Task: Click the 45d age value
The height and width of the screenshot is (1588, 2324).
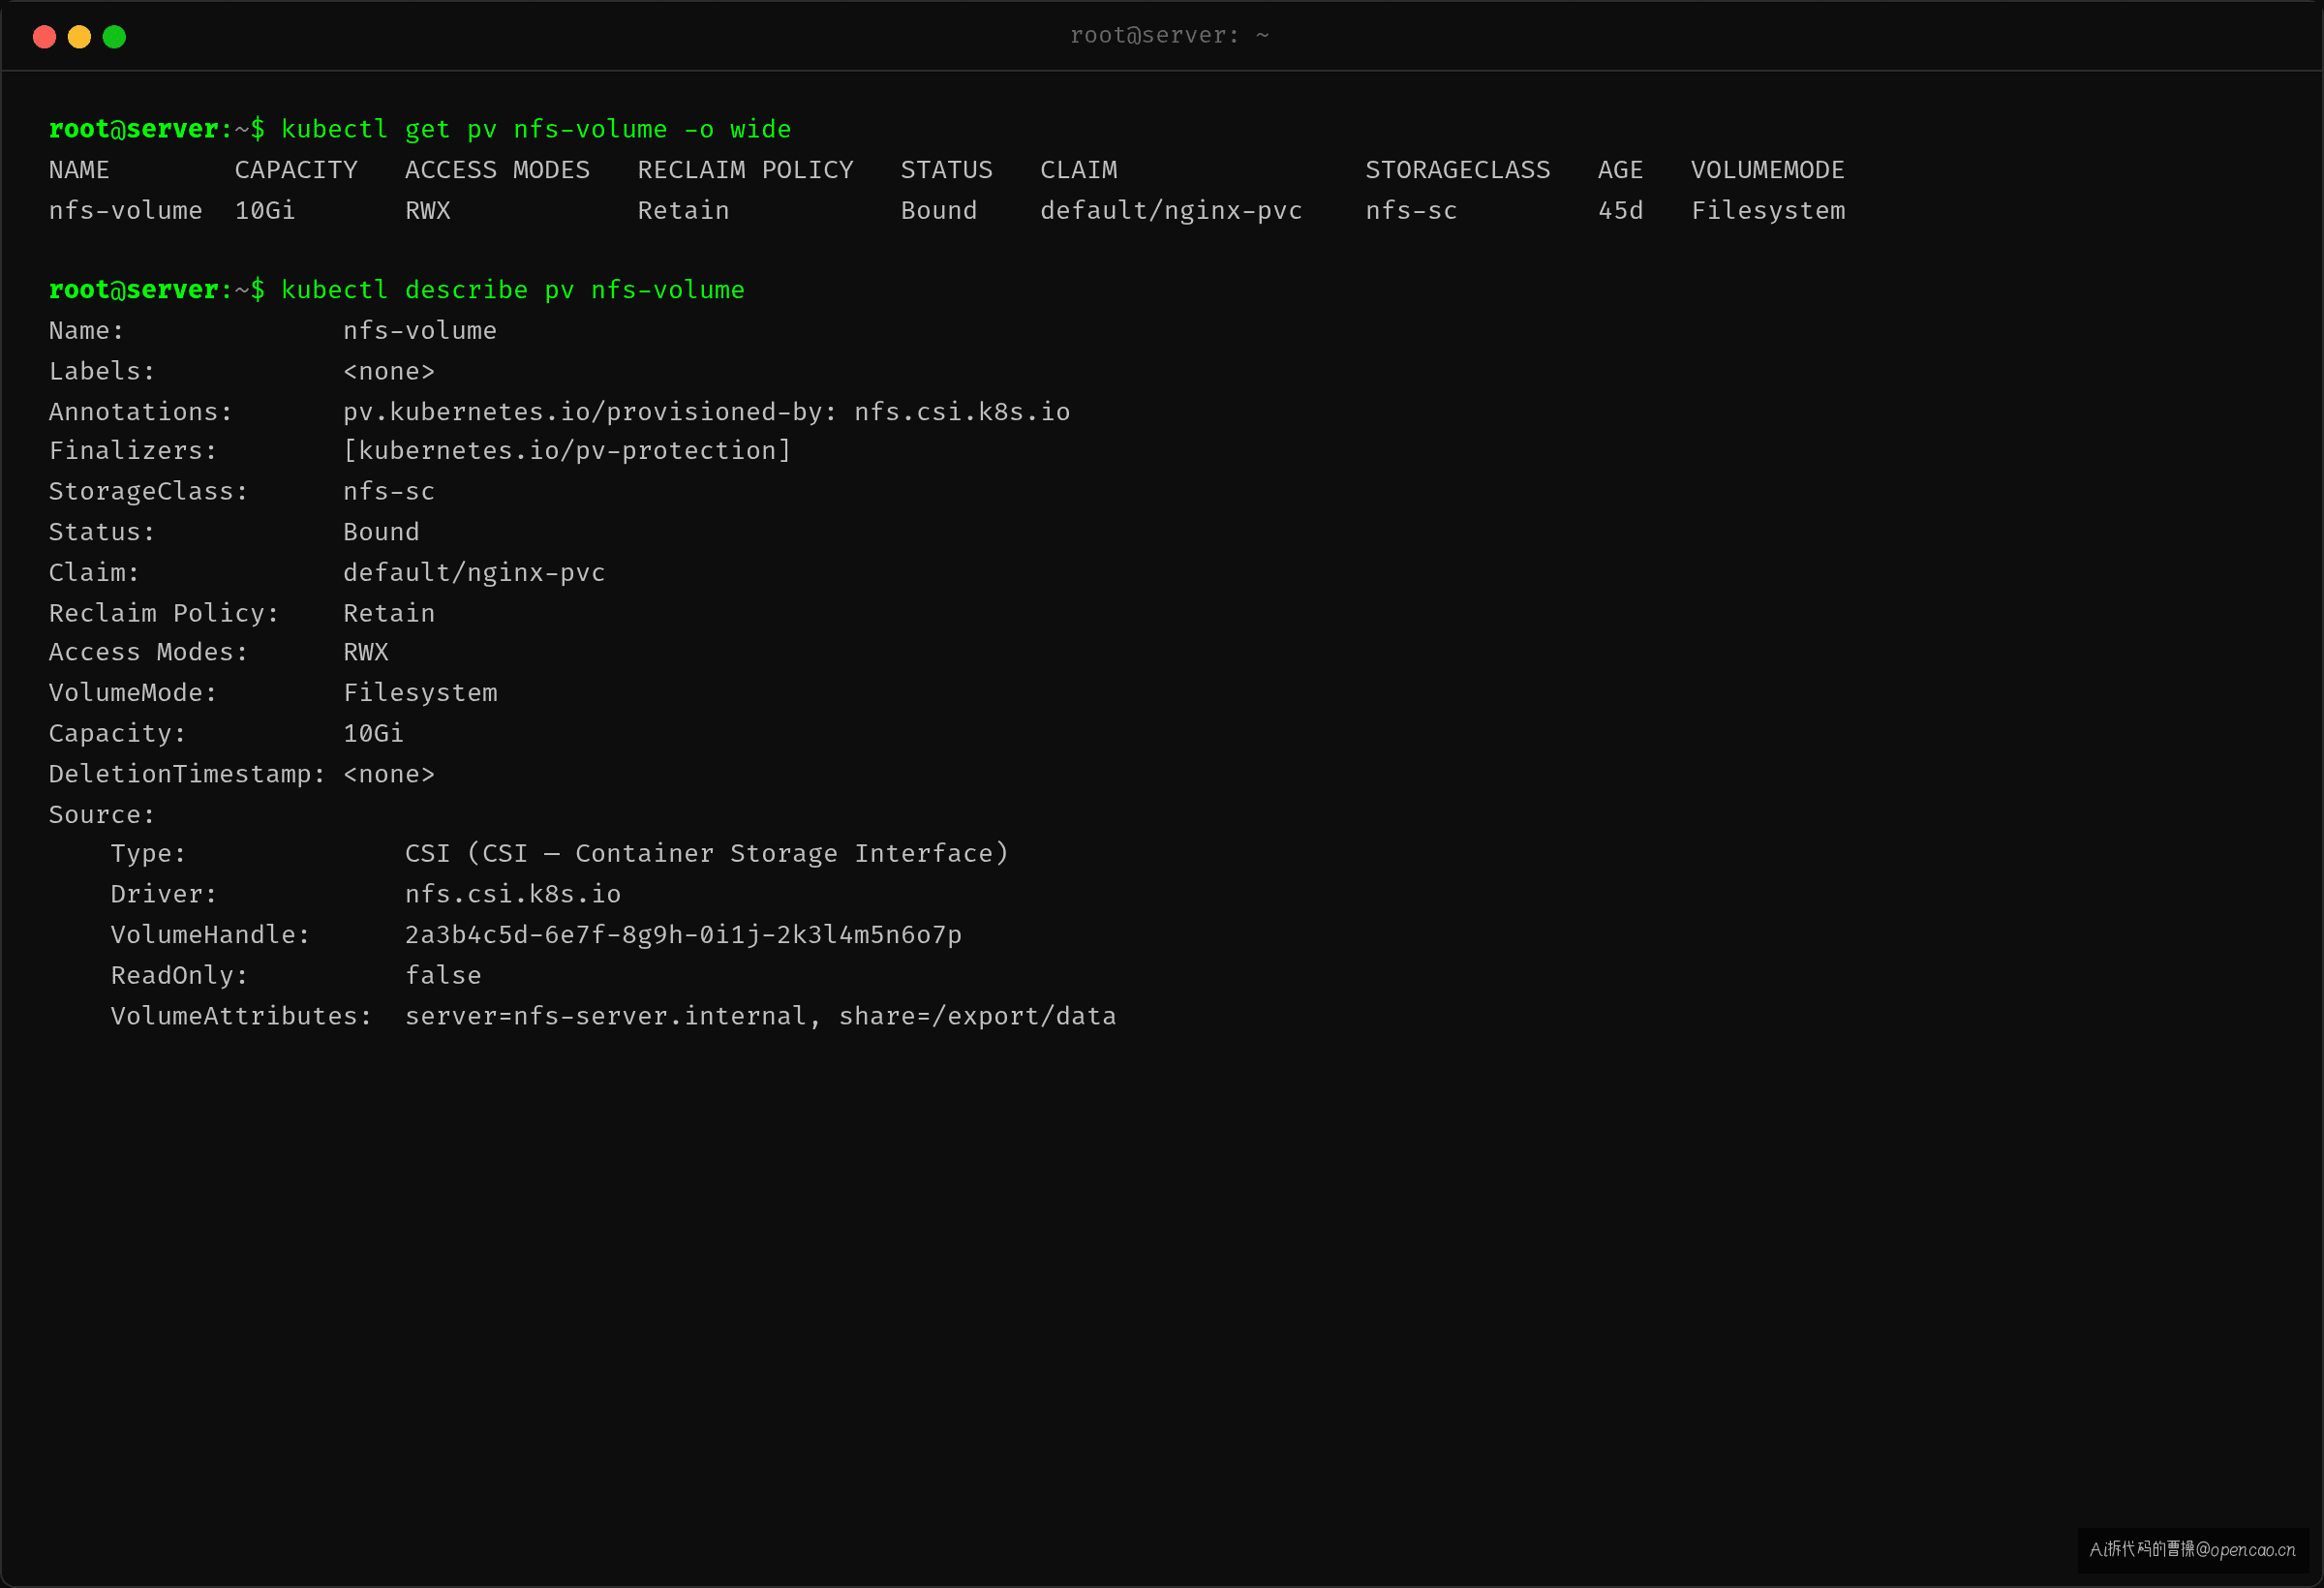Action: pyautogui.click(x=1620, y=210)
